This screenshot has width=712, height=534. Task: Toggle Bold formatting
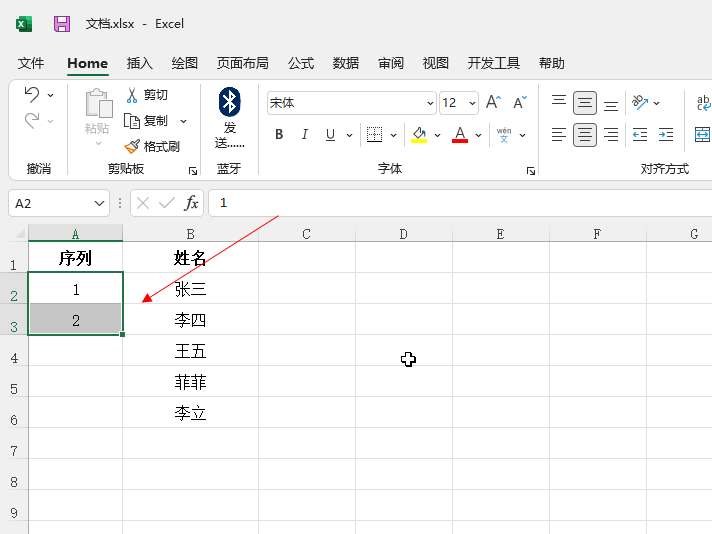[x=279, y=134]
